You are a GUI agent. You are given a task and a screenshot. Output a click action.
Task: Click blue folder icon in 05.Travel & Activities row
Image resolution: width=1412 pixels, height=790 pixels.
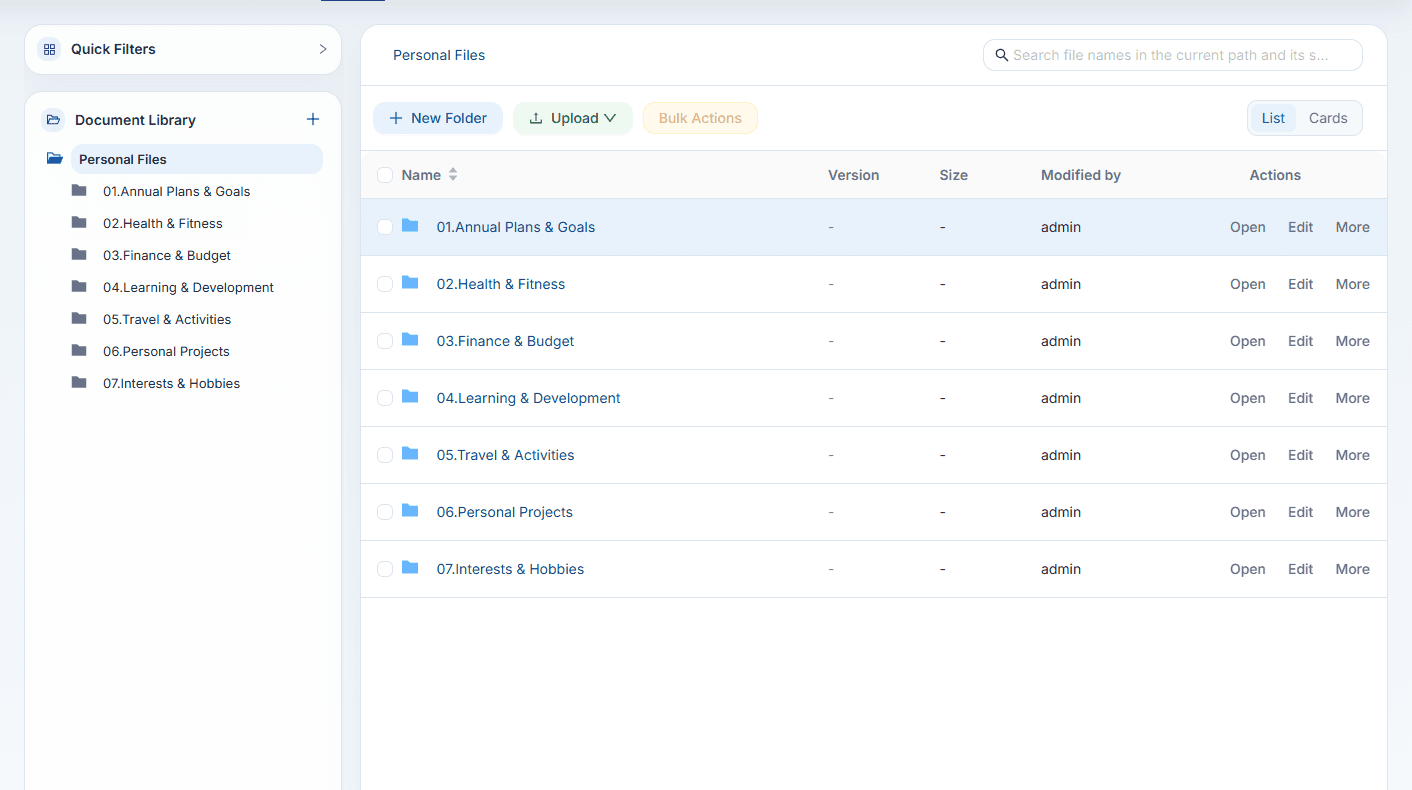tap(410, 453)
